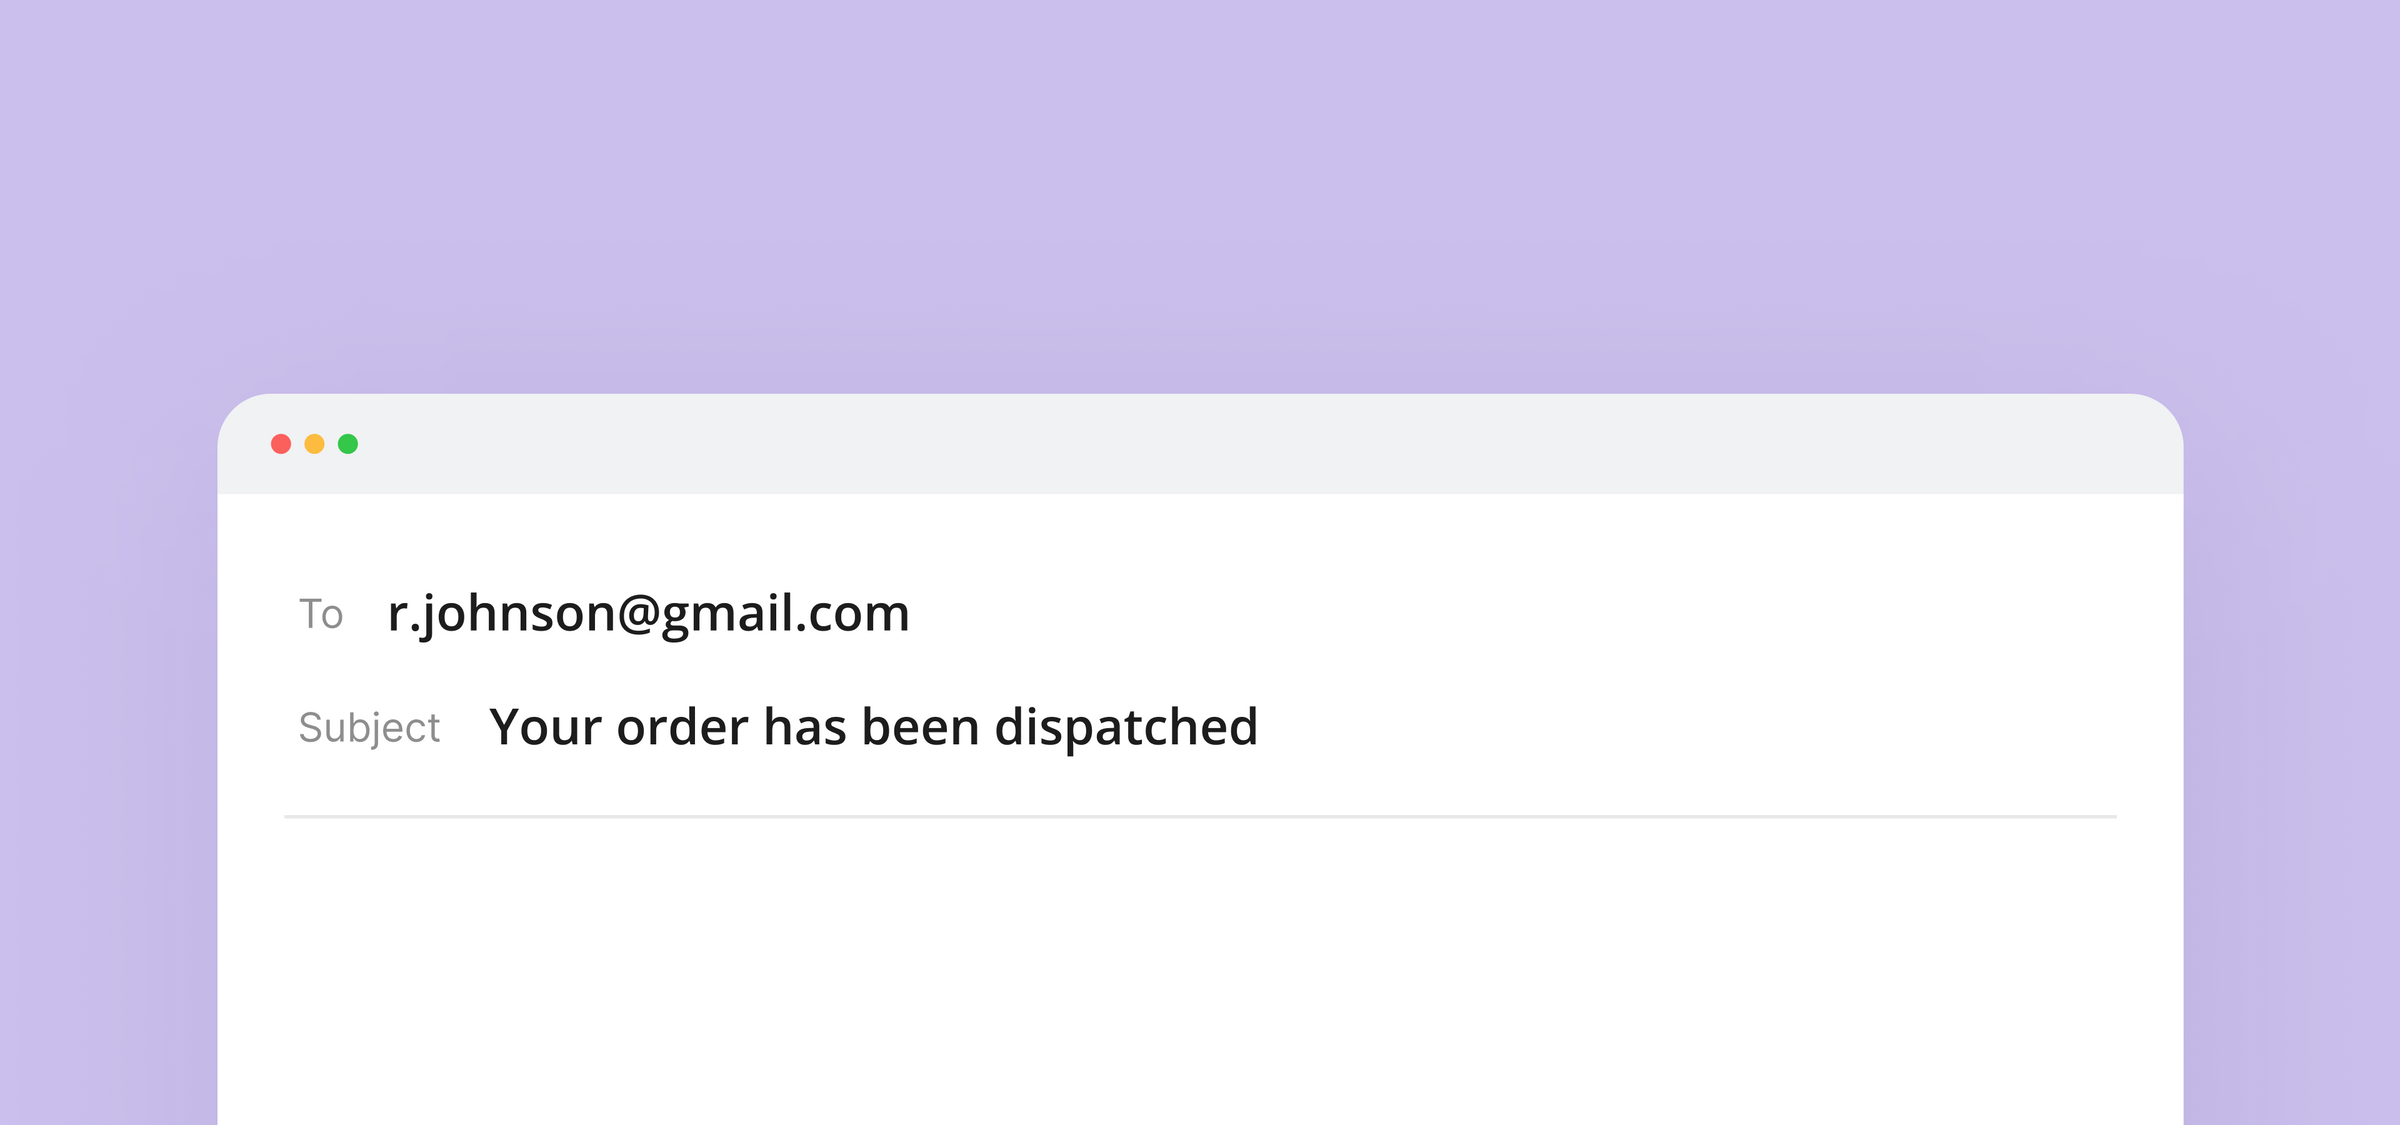2400x1125 pixels.
Task: Click inside the empty message body
Action: pyautogui.click(x=1200, y=970)
